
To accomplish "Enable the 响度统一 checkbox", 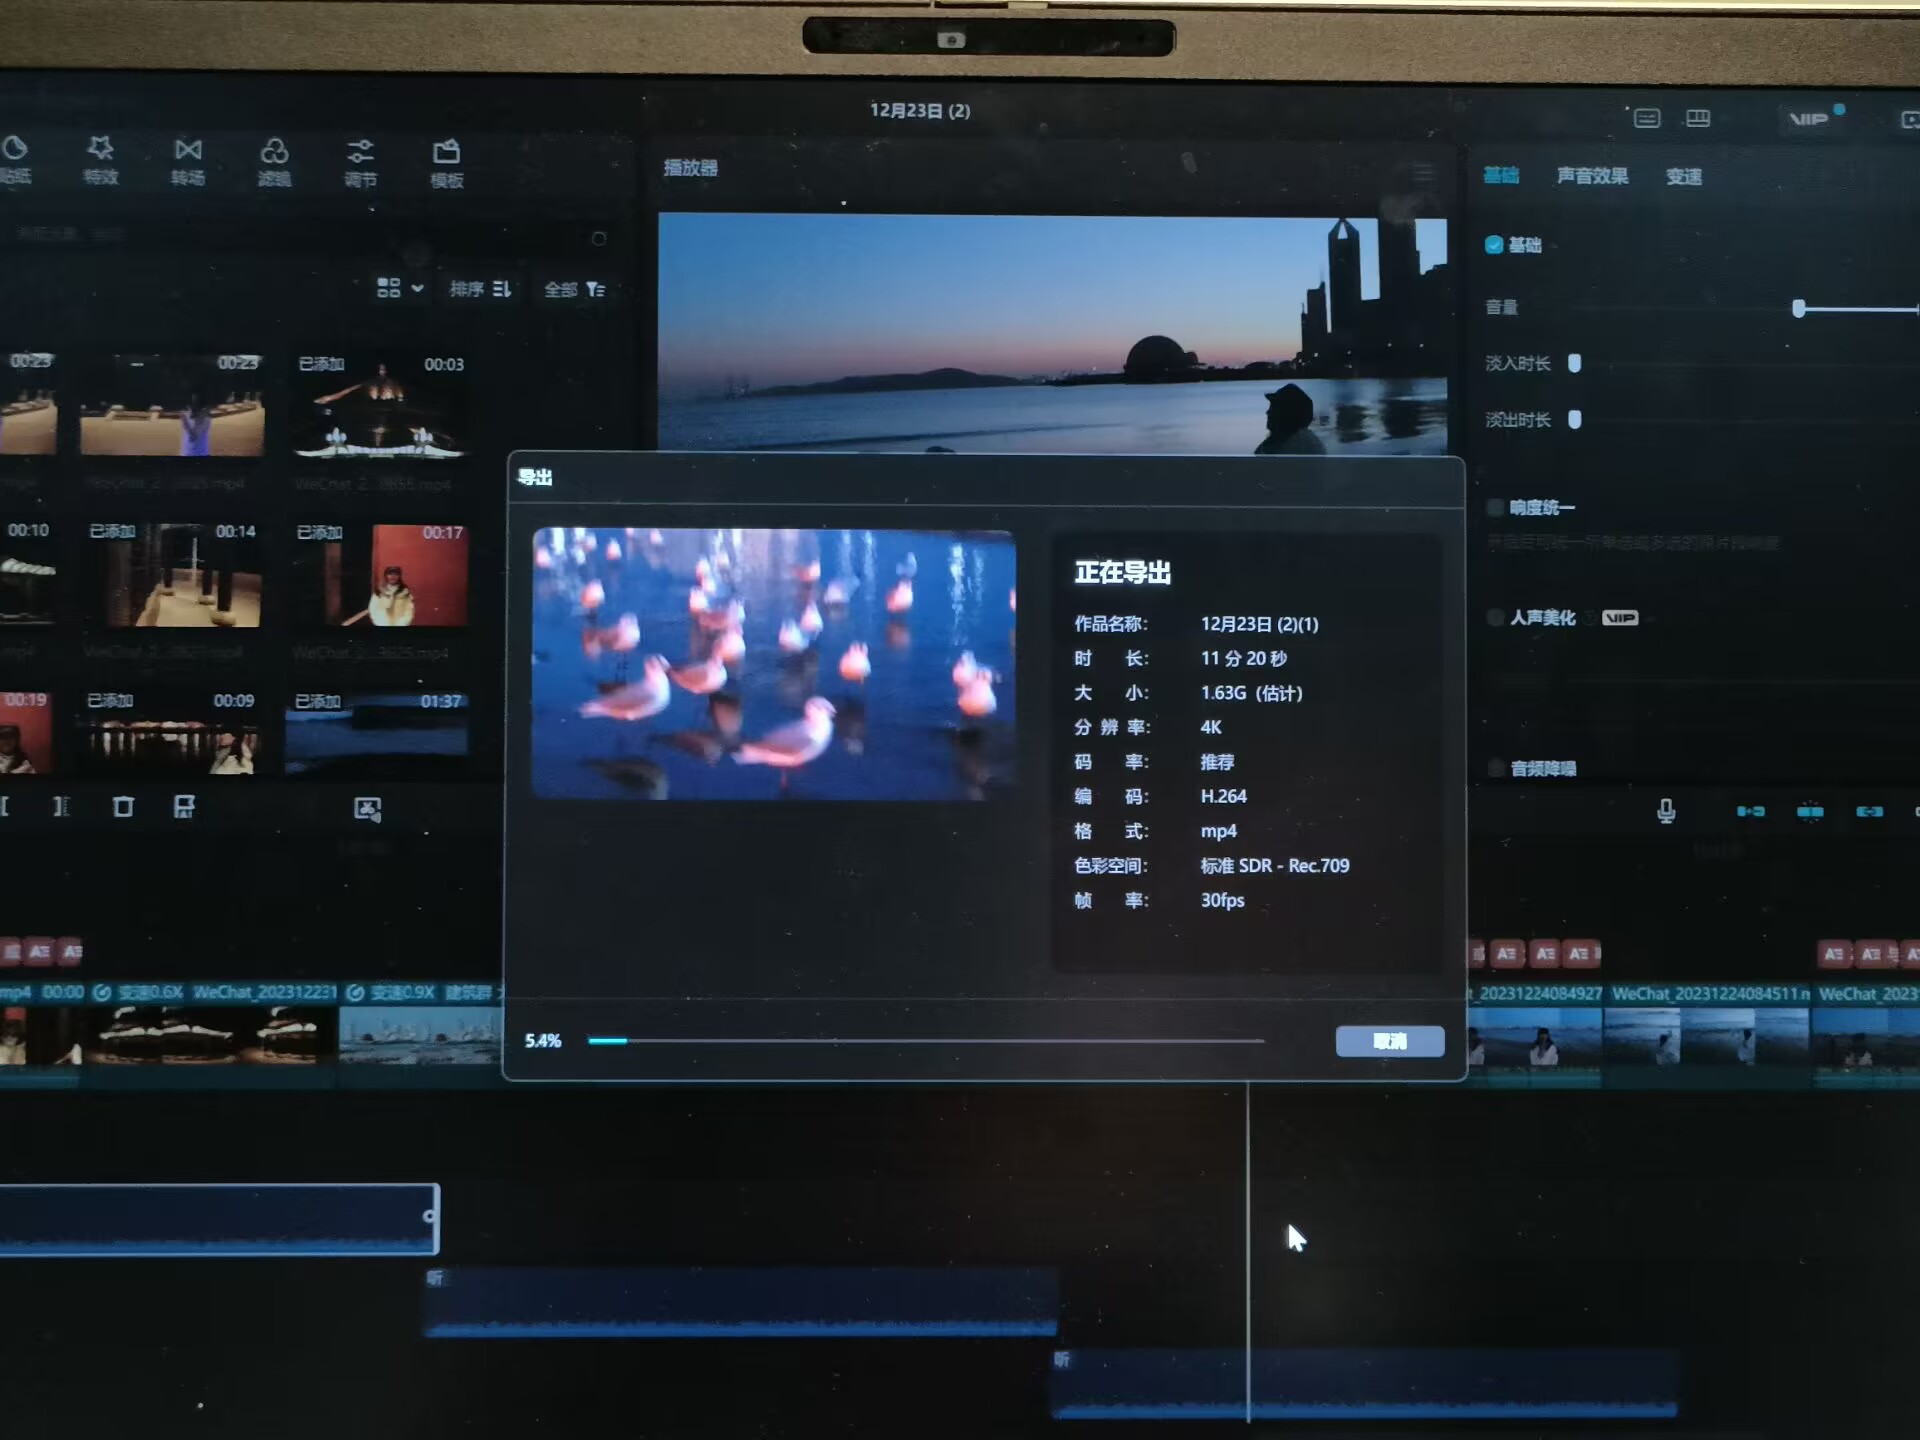I will click(1496, 508).
